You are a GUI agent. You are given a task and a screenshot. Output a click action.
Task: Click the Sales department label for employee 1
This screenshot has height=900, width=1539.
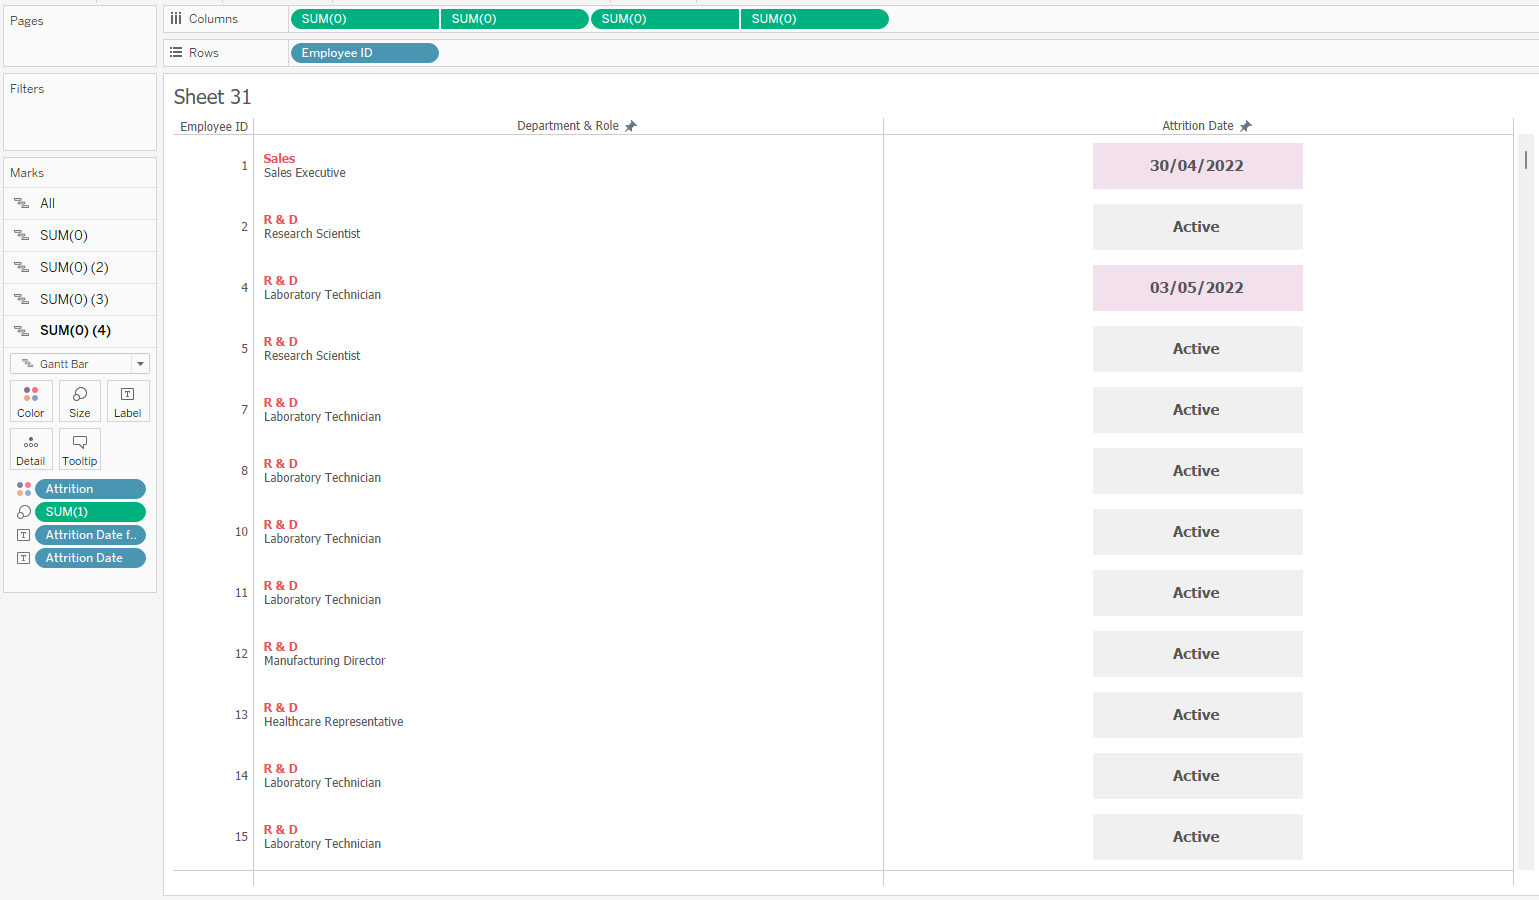point(279,159)
